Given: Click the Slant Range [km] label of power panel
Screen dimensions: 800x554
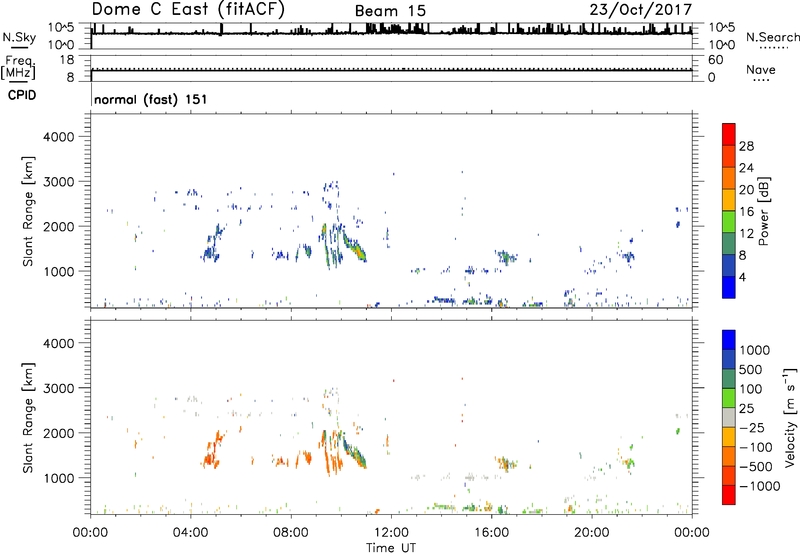Looking at the screenshot, I should click(28, 211).
